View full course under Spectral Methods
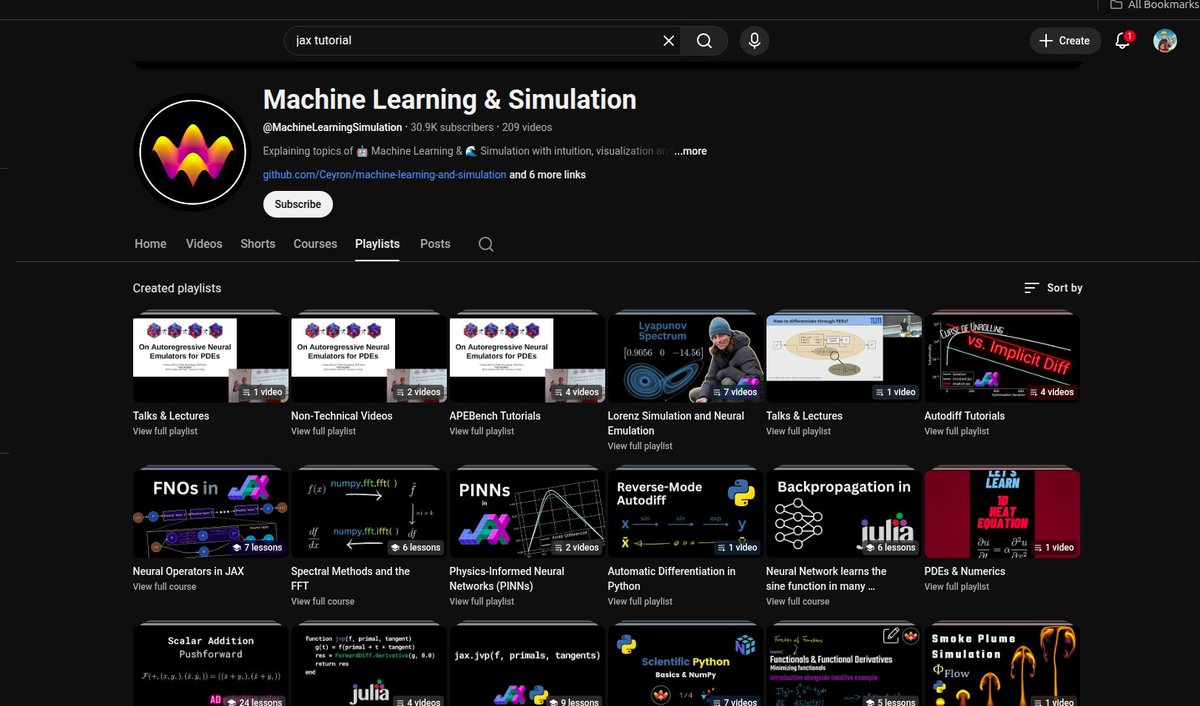The width and height of the screenshot is (1200, 706). (x=323, y=601)
